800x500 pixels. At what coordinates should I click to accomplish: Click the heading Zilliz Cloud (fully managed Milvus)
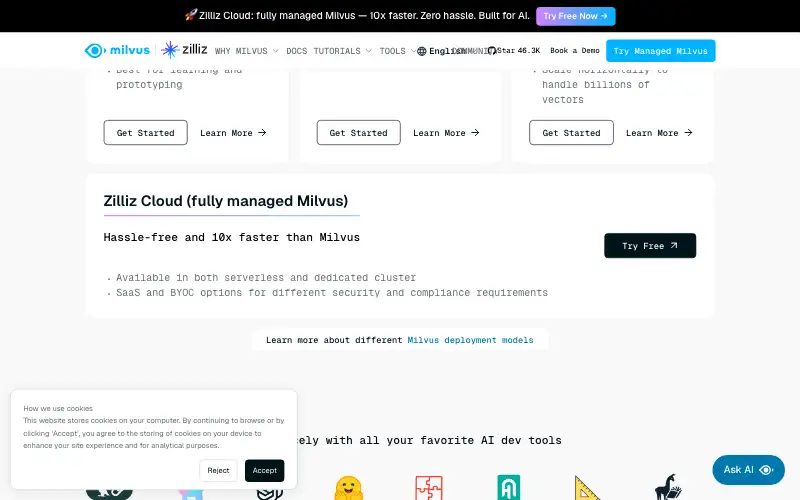point(226,201)
